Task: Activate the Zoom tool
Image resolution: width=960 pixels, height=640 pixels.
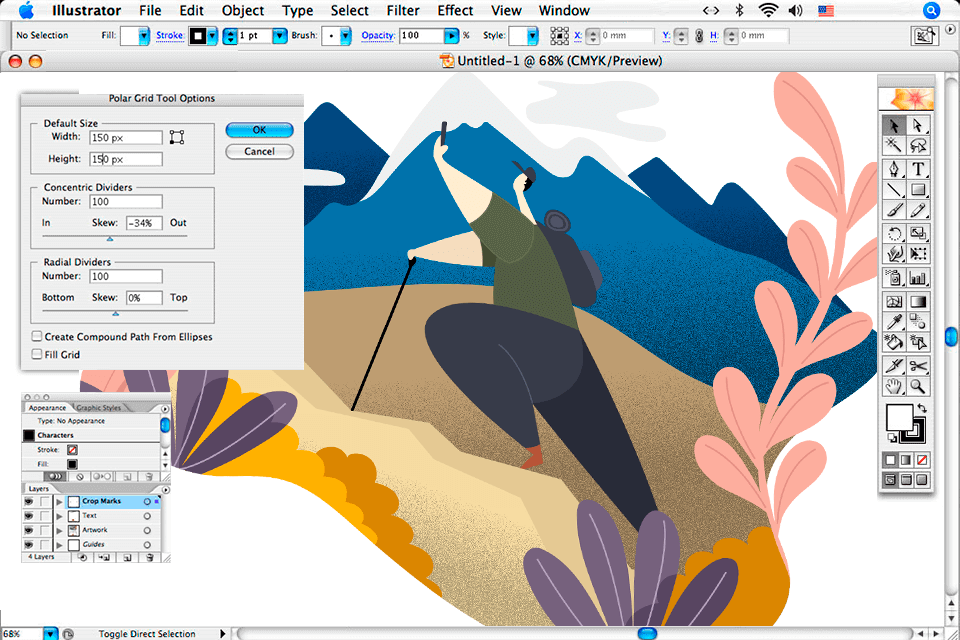Action: click(x=919, y=384)
